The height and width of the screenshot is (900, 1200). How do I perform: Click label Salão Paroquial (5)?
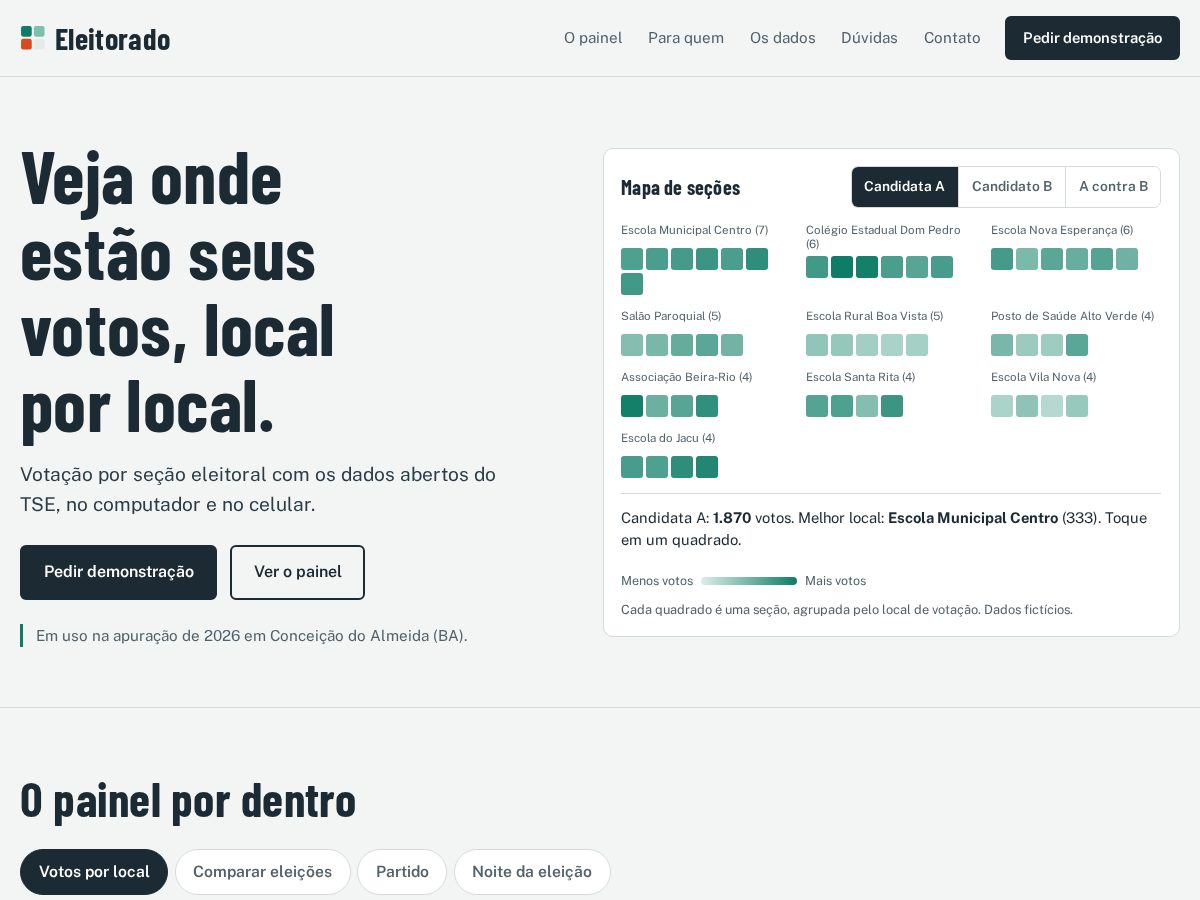coord(671,316)
